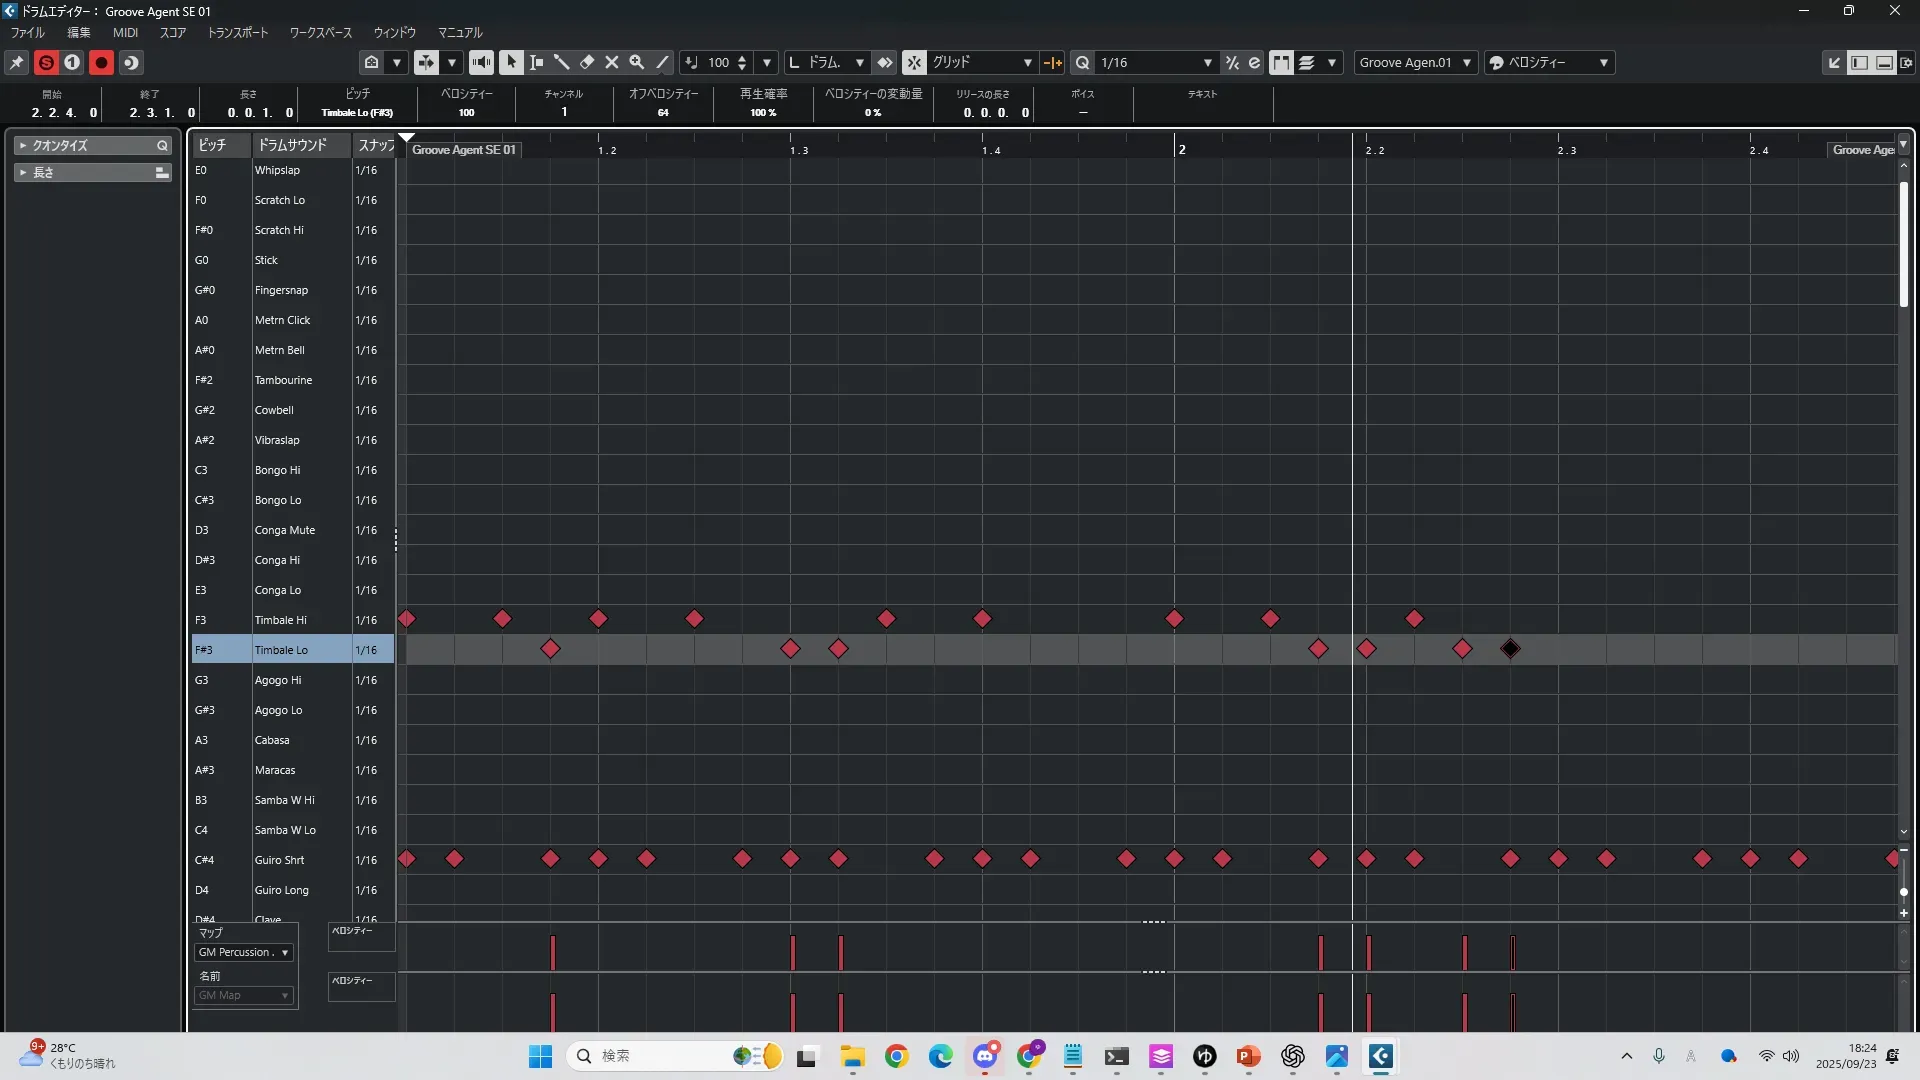1920x1080 pixels.
Task: Select the Drumstick tool
Action: tap(562, 62)
